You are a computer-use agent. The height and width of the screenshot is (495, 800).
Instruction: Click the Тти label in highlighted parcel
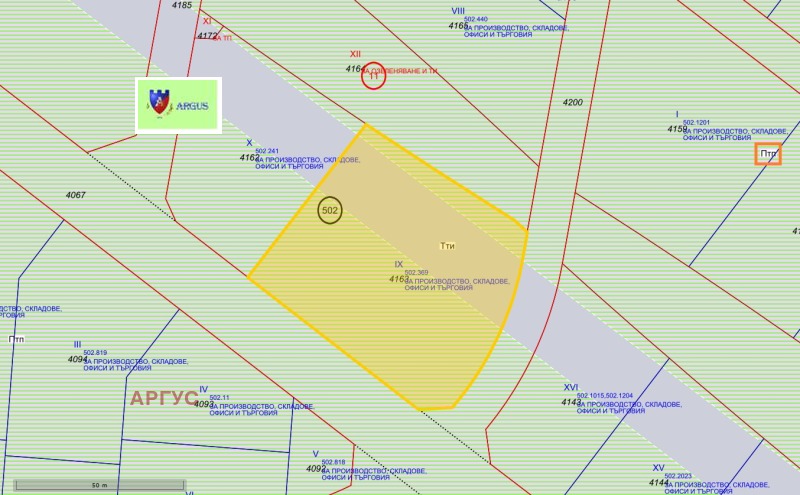click(x=448, y=245)
